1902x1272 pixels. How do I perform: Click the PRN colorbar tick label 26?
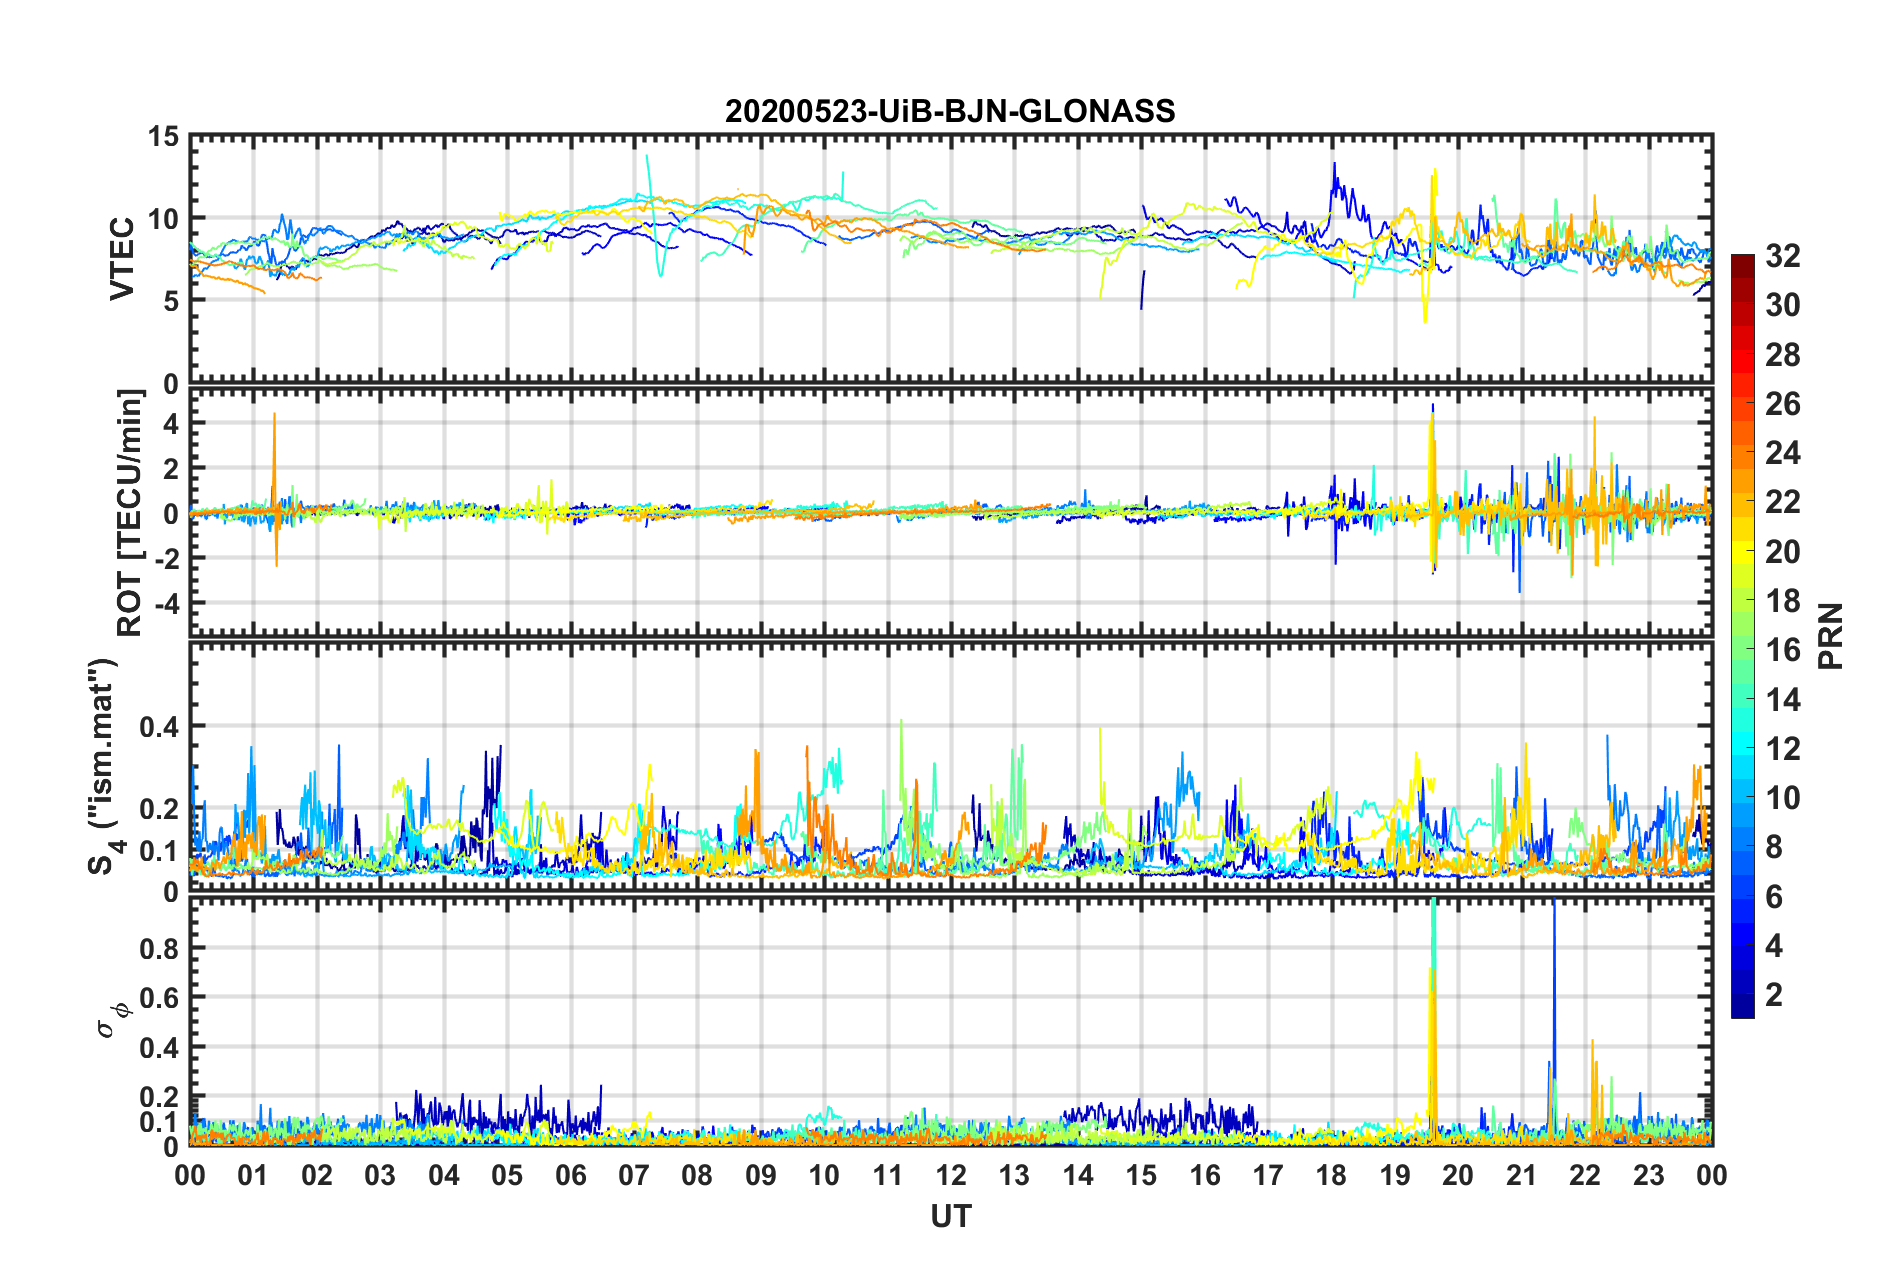pos(1783,404)
